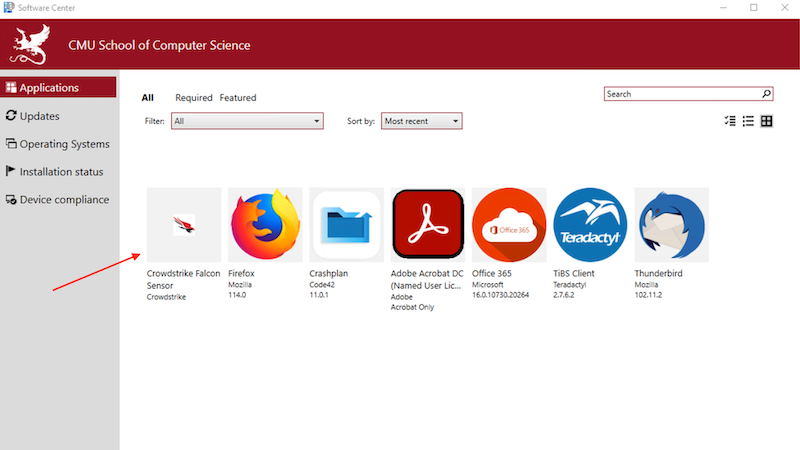The width and height of the screenshot is (800, 450).
Task: Open the TiBS Client Teradactyl icon
Action: click(x=590, y=224)
